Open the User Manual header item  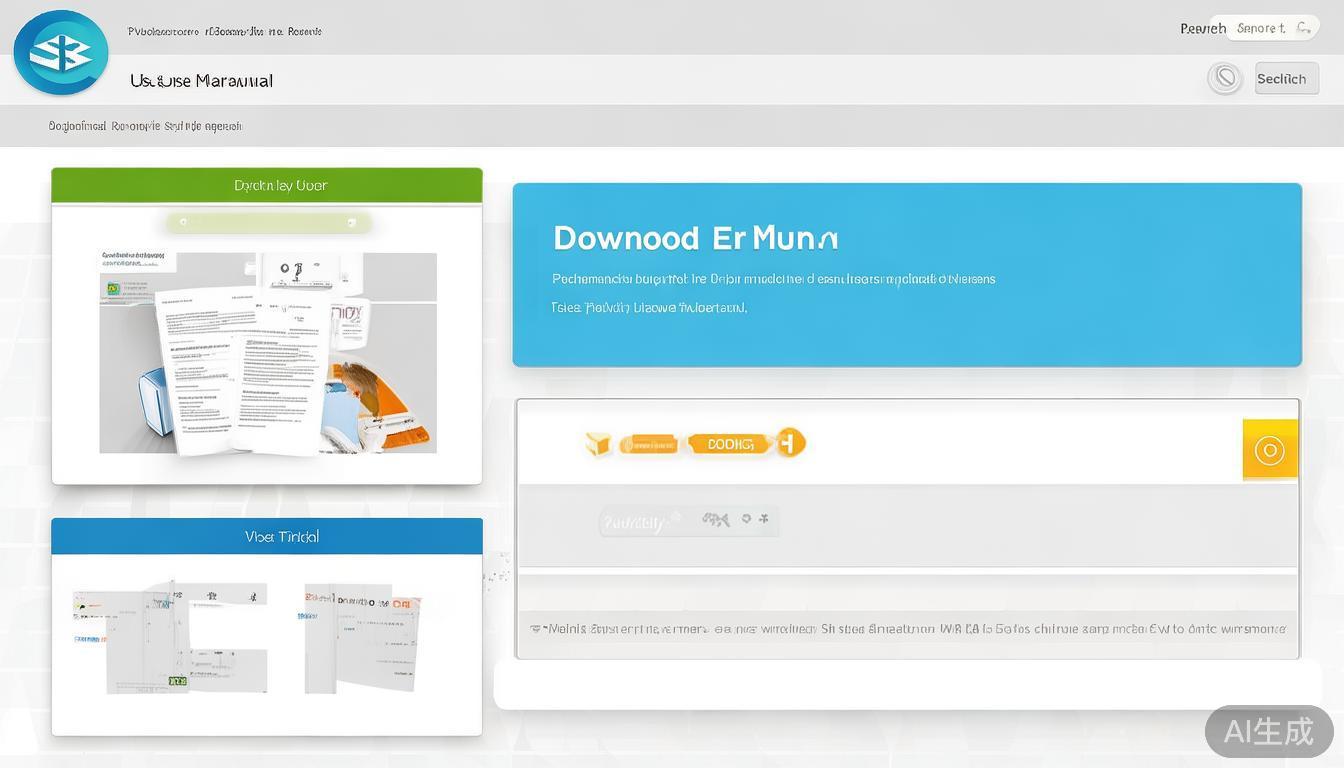[x=201, y=81]
